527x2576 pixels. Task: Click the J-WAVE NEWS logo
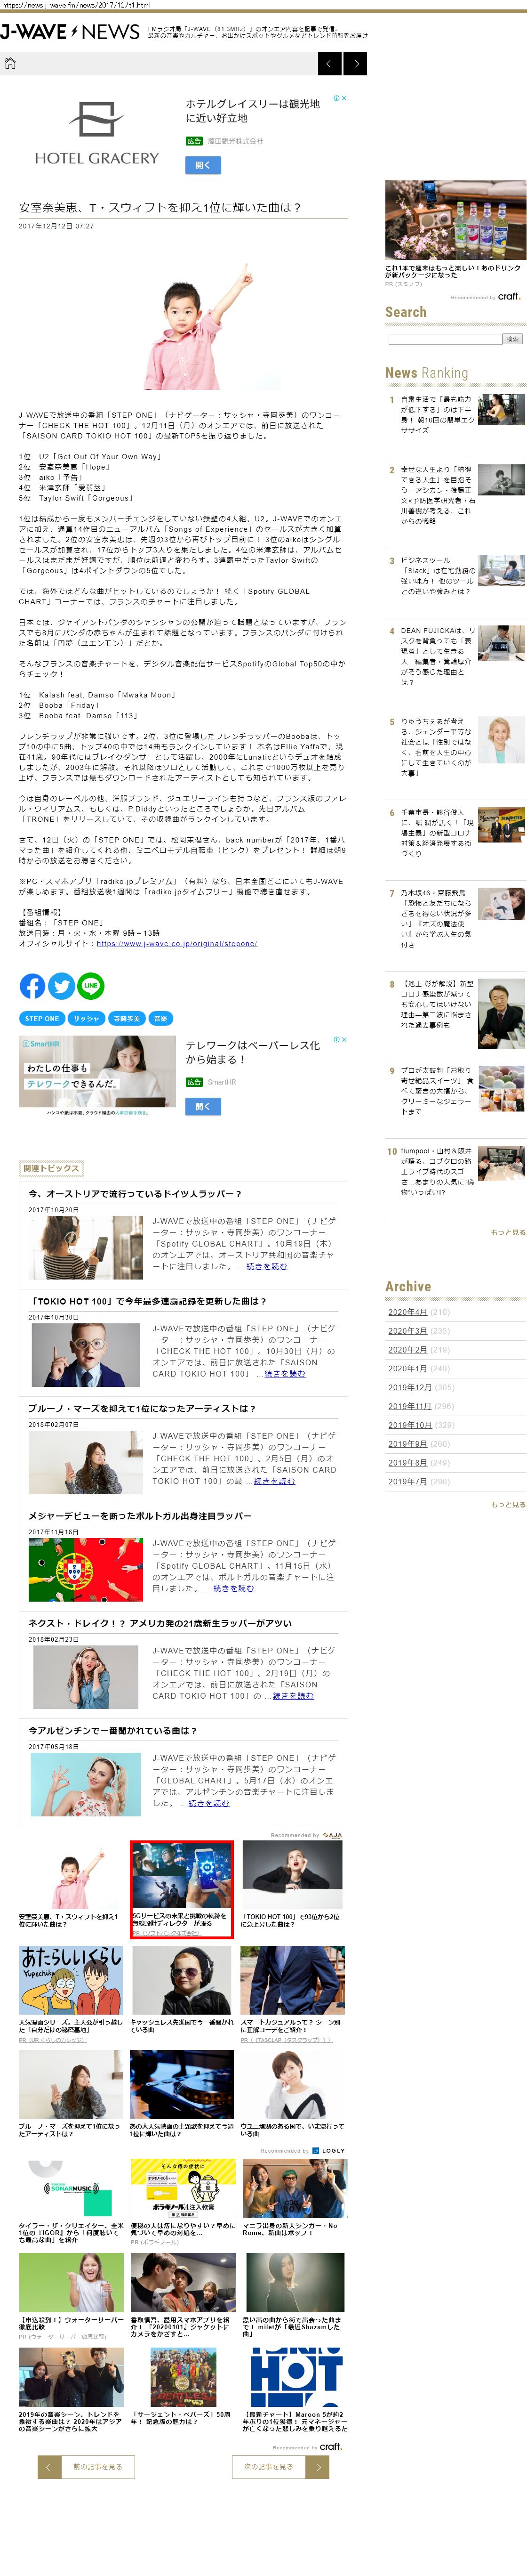point(70,32)
